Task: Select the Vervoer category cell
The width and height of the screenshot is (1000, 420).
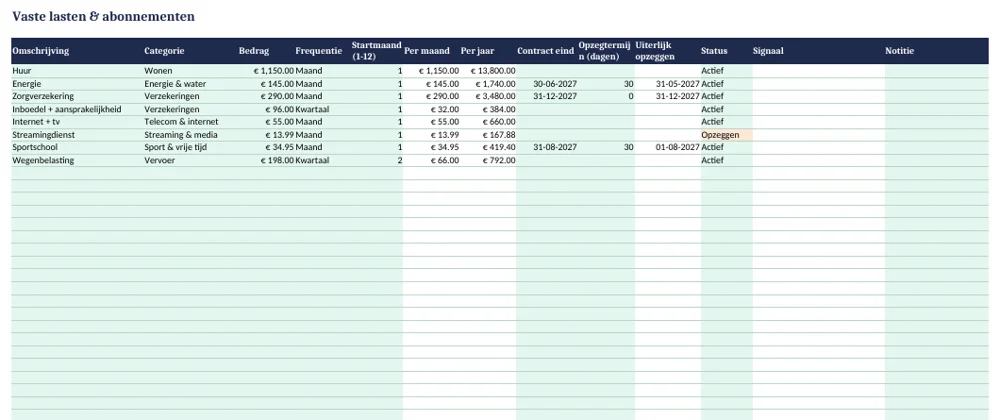Action: [191, 160]
